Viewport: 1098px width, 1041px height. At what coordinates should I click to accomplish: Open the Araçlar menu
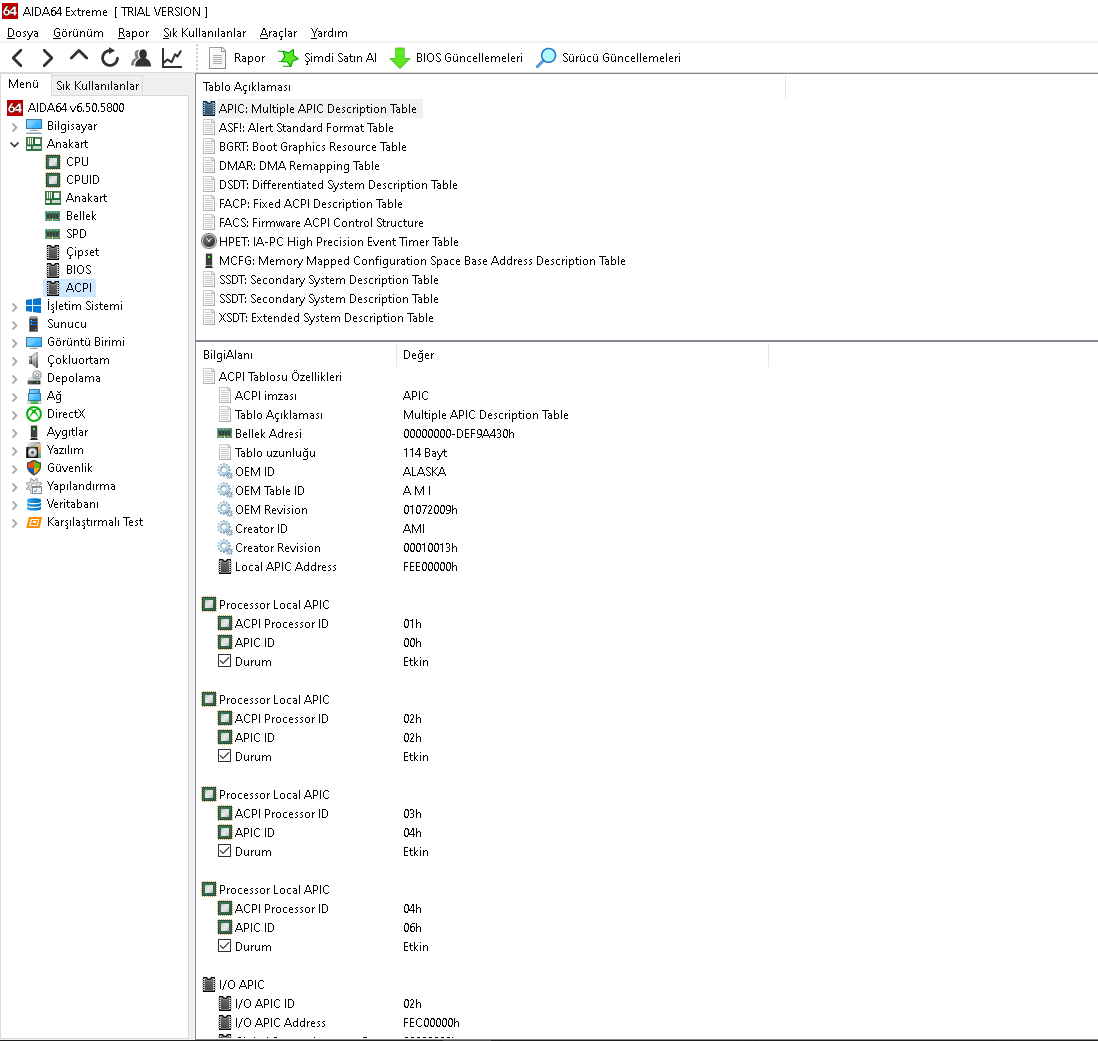click(x=278, y=33)
